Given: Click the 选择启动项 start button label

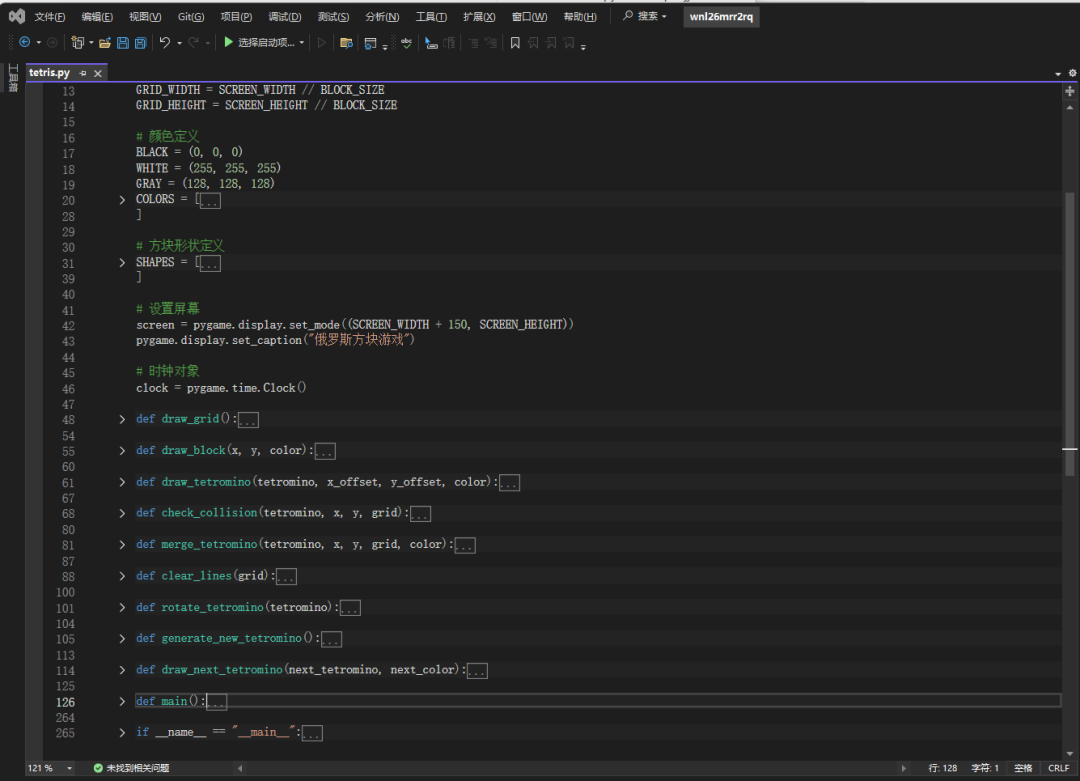Looking at the screenshot, I should point(266,43).
